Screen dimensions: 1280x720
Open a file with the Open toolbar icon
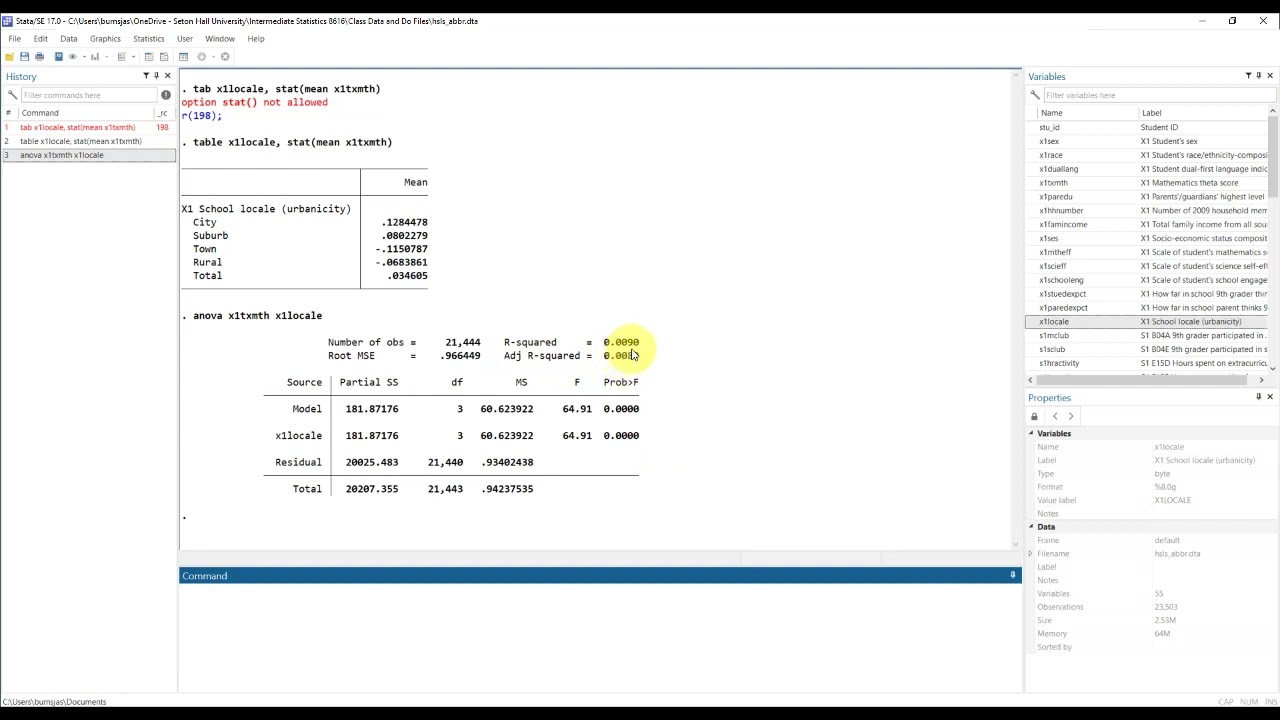click(x=9, y=56)
